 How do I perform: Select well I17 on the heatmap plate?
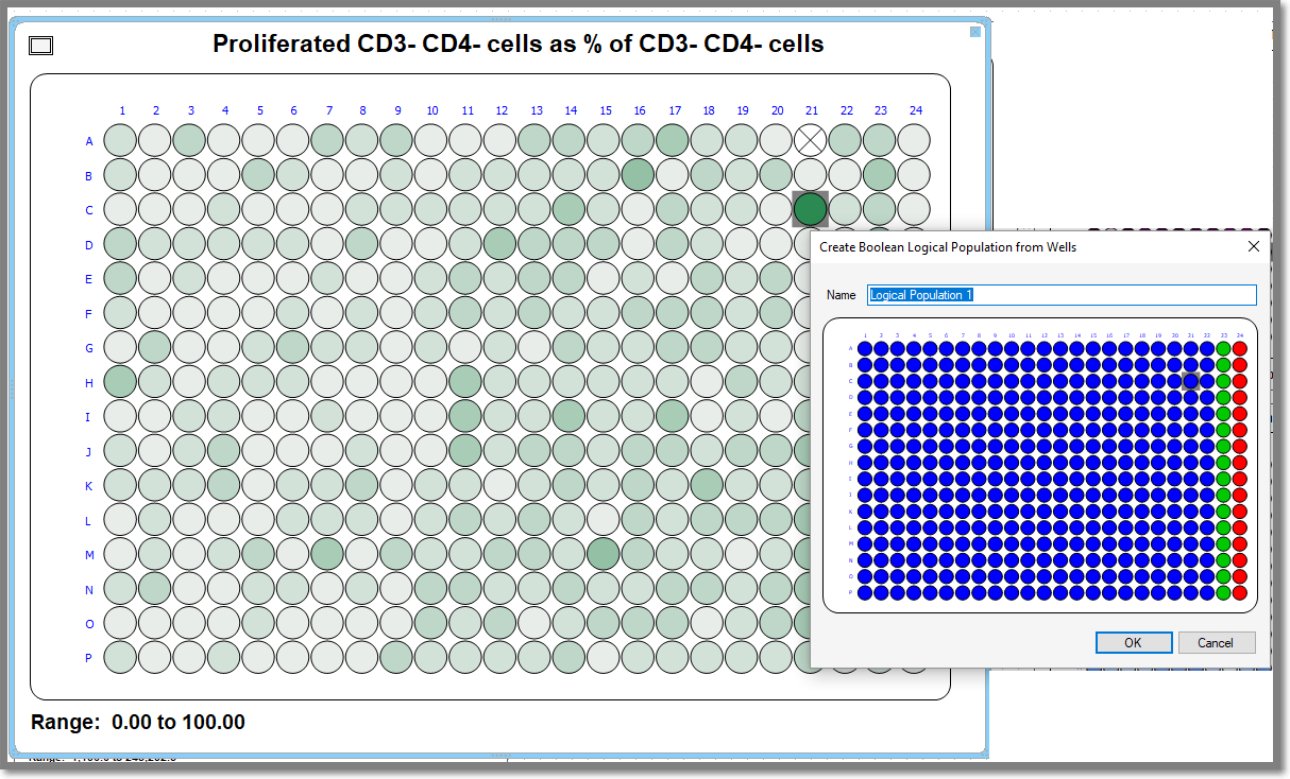(672, 417)
